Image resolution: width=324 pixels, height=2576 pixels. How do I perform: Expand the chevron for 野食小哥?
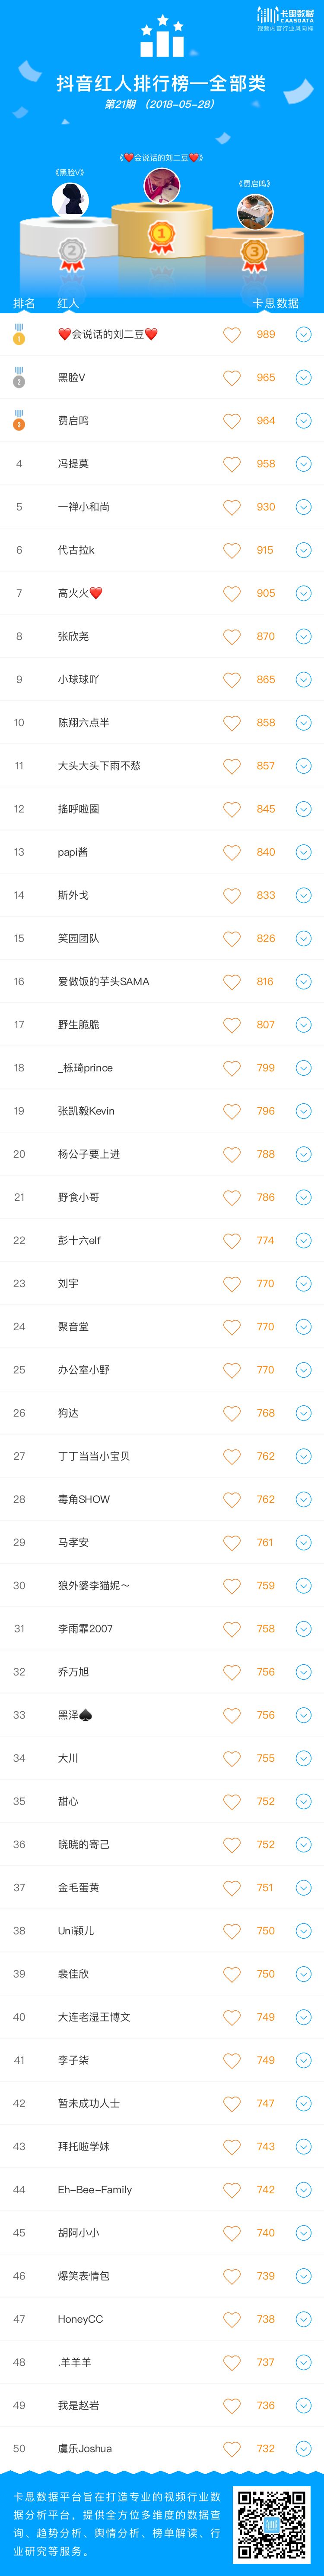click(303, 1197)
